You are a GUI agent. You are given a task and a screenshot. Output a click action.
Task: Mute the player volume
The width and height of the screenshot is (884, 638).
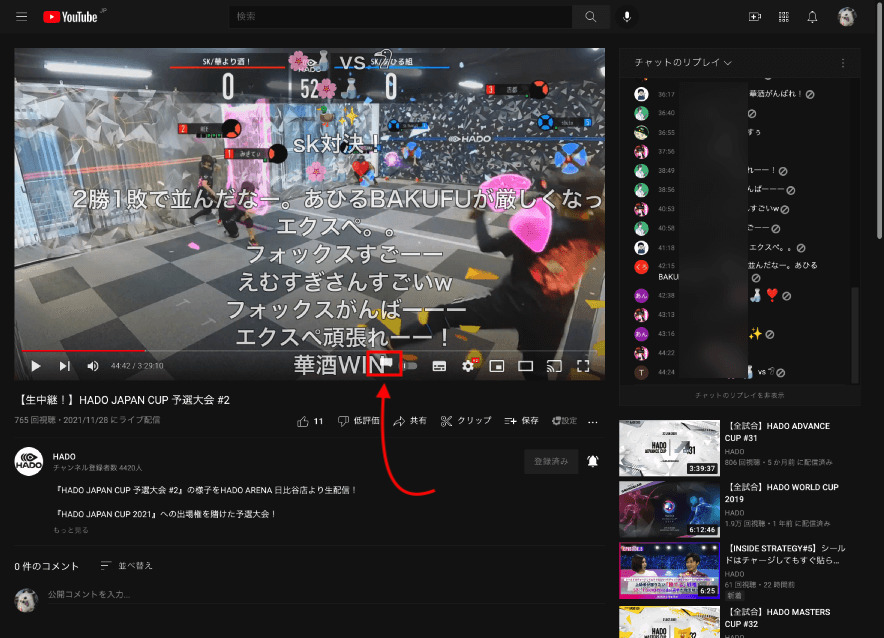coord(93,366)
